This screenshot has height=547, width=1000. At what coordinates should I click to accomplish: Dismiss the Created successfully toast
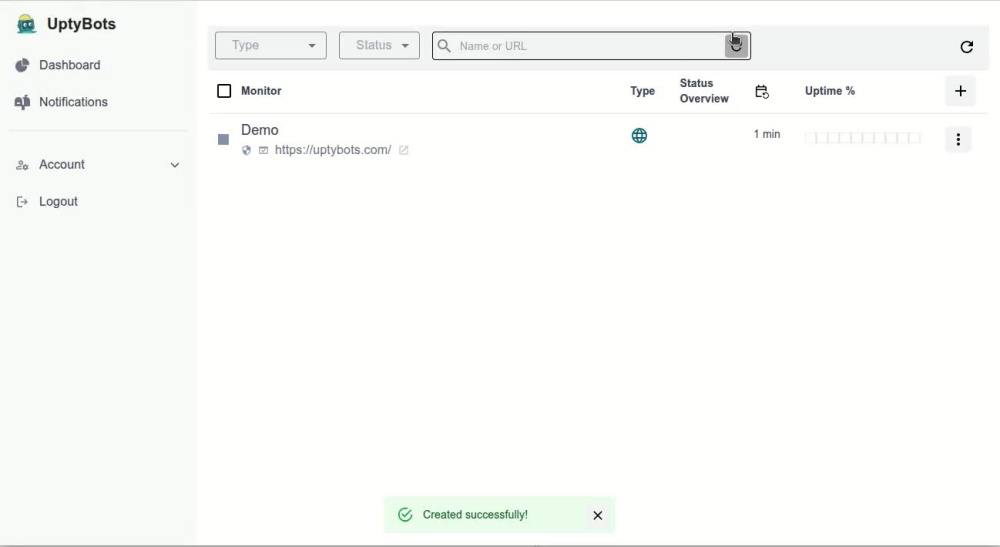(598, 515)
